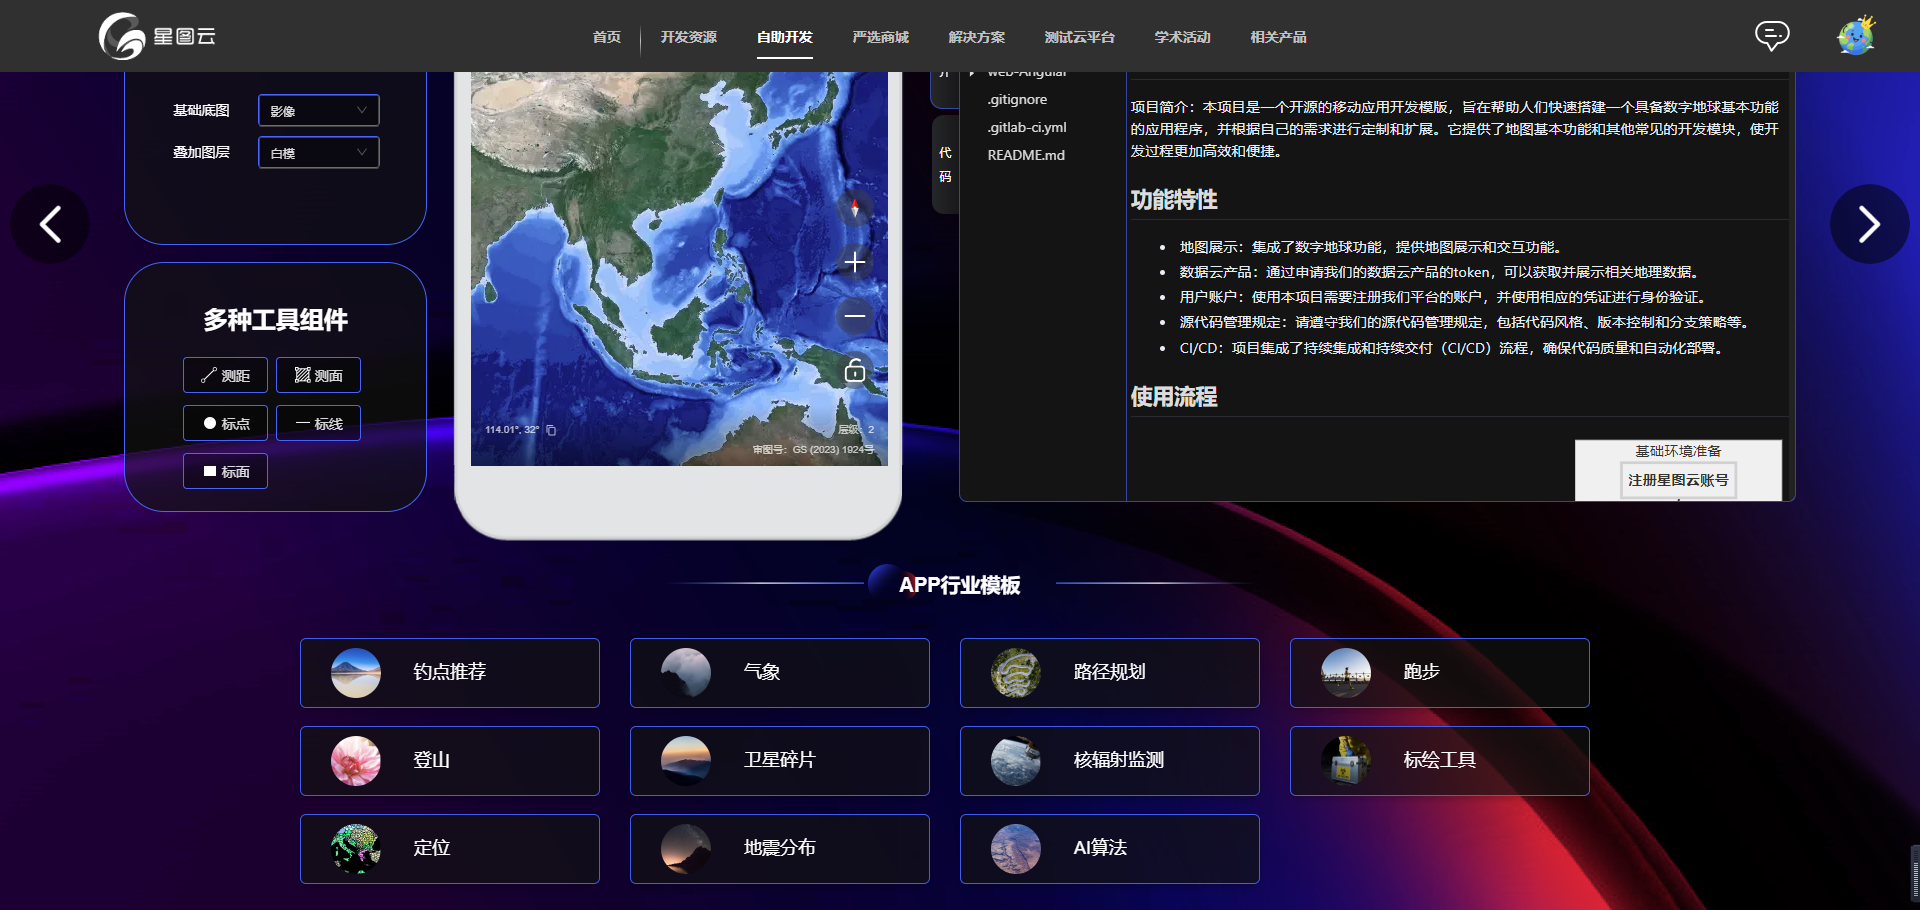The width and height of the screenshot is (1920, 910).
Task: Click the 跑步 template icon
Action: coord(1346,673)
